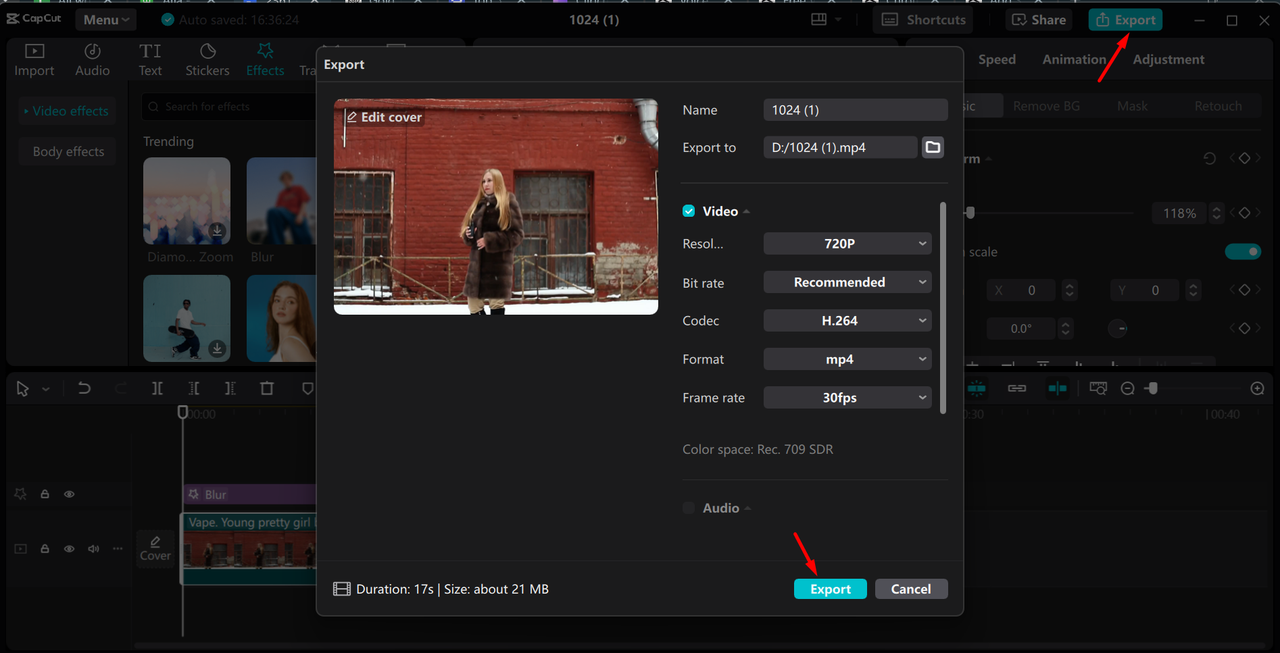Add keyframe diamond next to scale 118%

pyautogui.click(x=1244, y=213)
